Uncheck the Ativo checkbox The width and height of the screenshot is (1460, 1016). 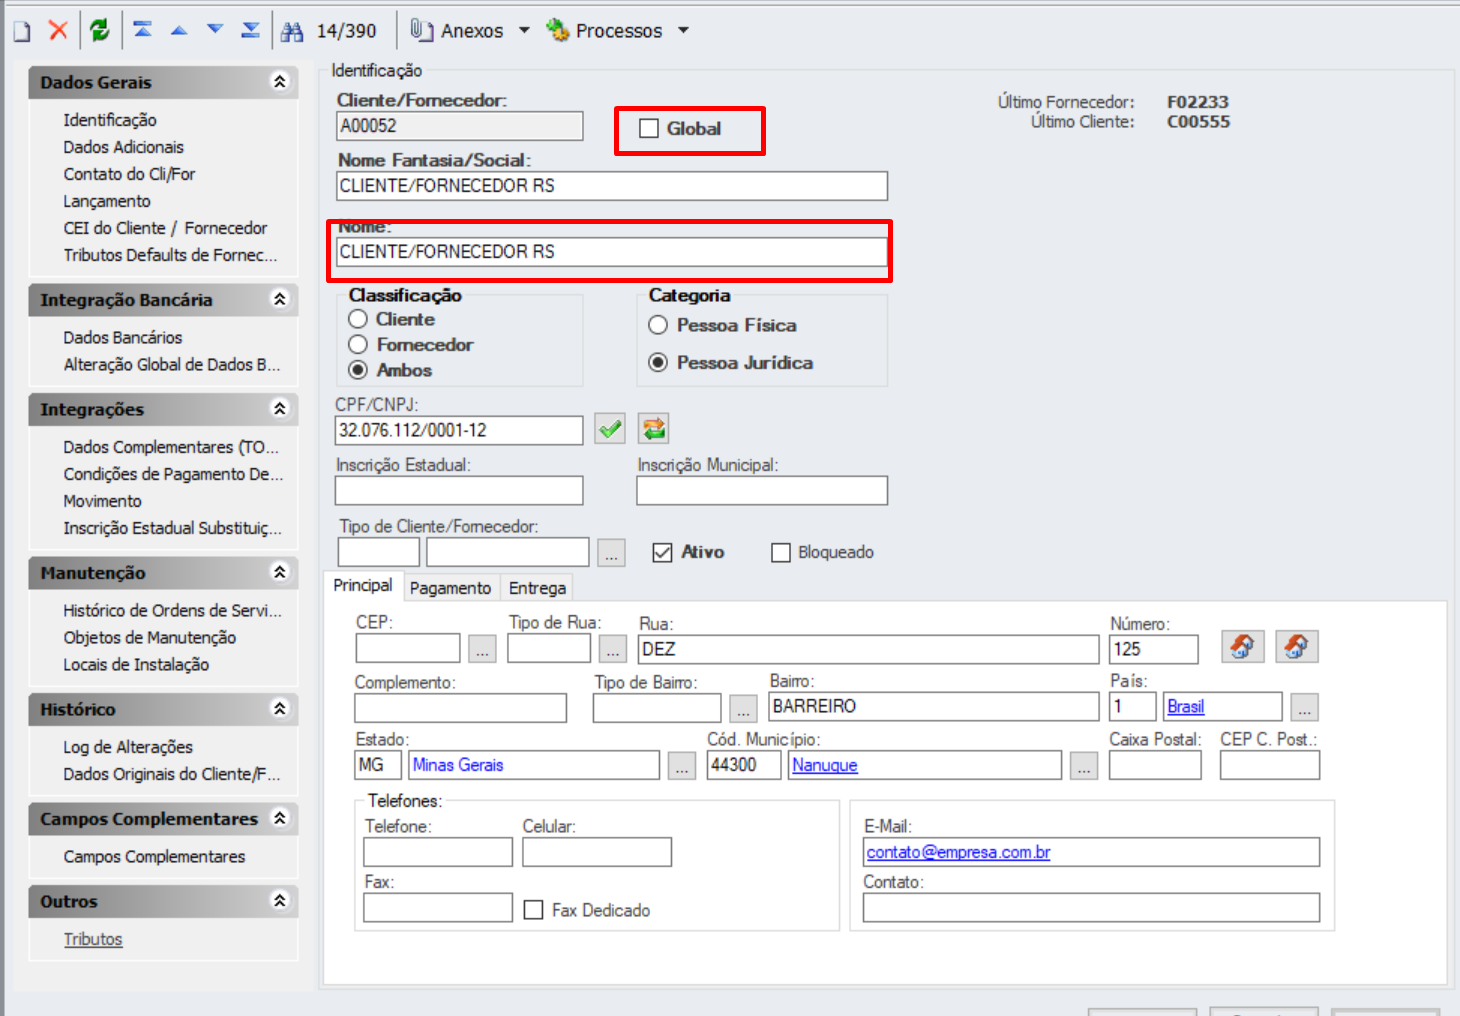click(x=662, y=553)
